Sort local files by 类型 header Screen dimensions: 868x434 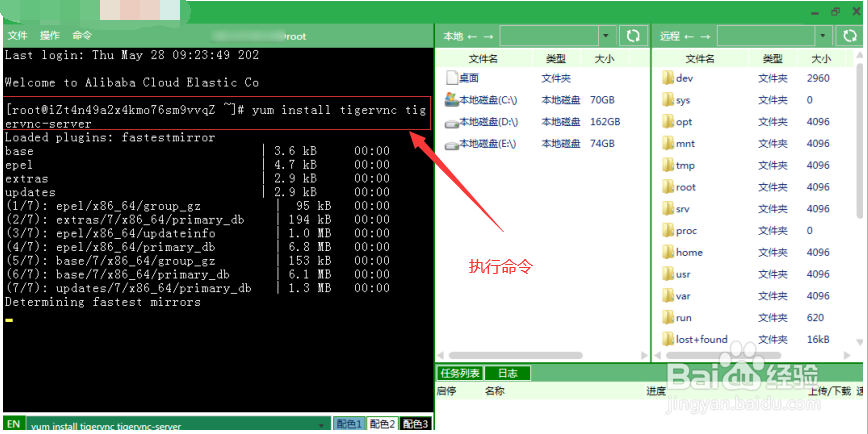556,58
